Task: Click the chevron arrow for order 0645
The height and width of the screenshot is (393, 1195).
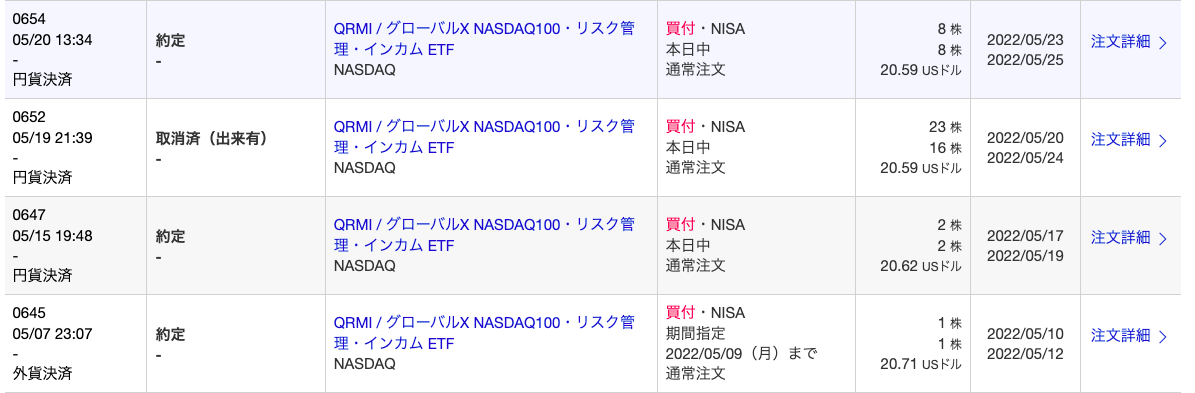Action: point(1162,336)
